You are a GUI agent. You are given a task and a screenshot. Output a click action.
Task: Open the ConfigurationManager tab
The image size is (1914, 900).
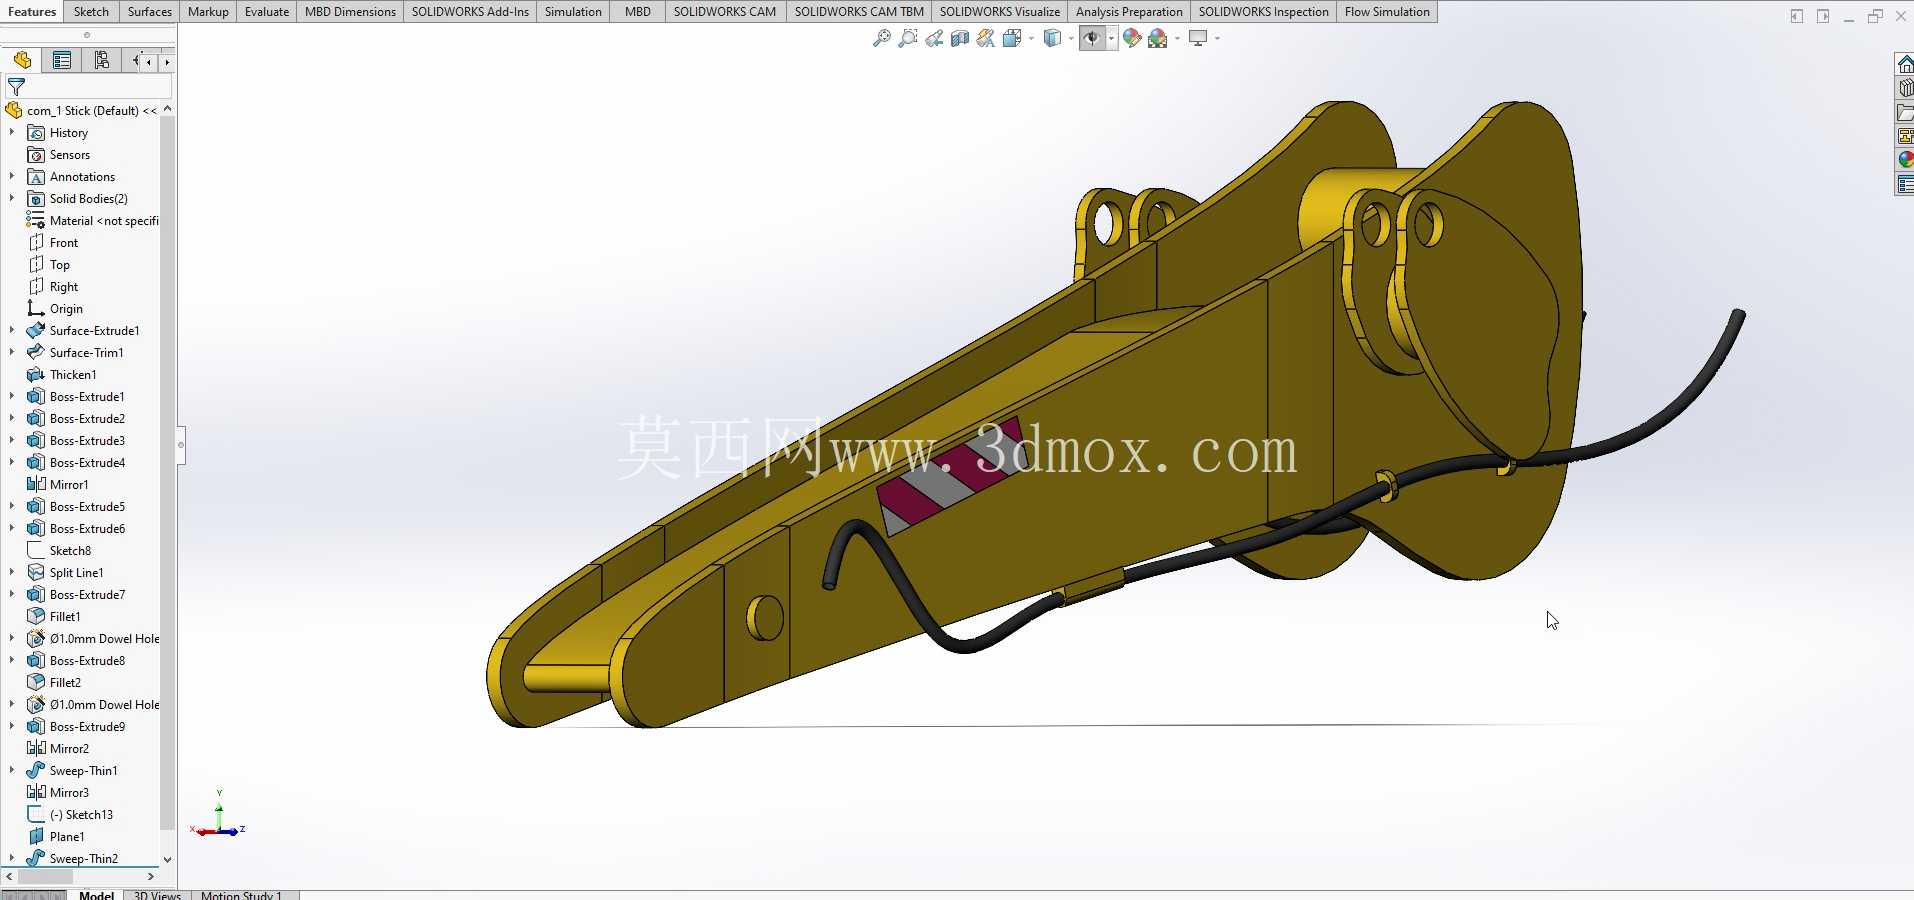102,61
